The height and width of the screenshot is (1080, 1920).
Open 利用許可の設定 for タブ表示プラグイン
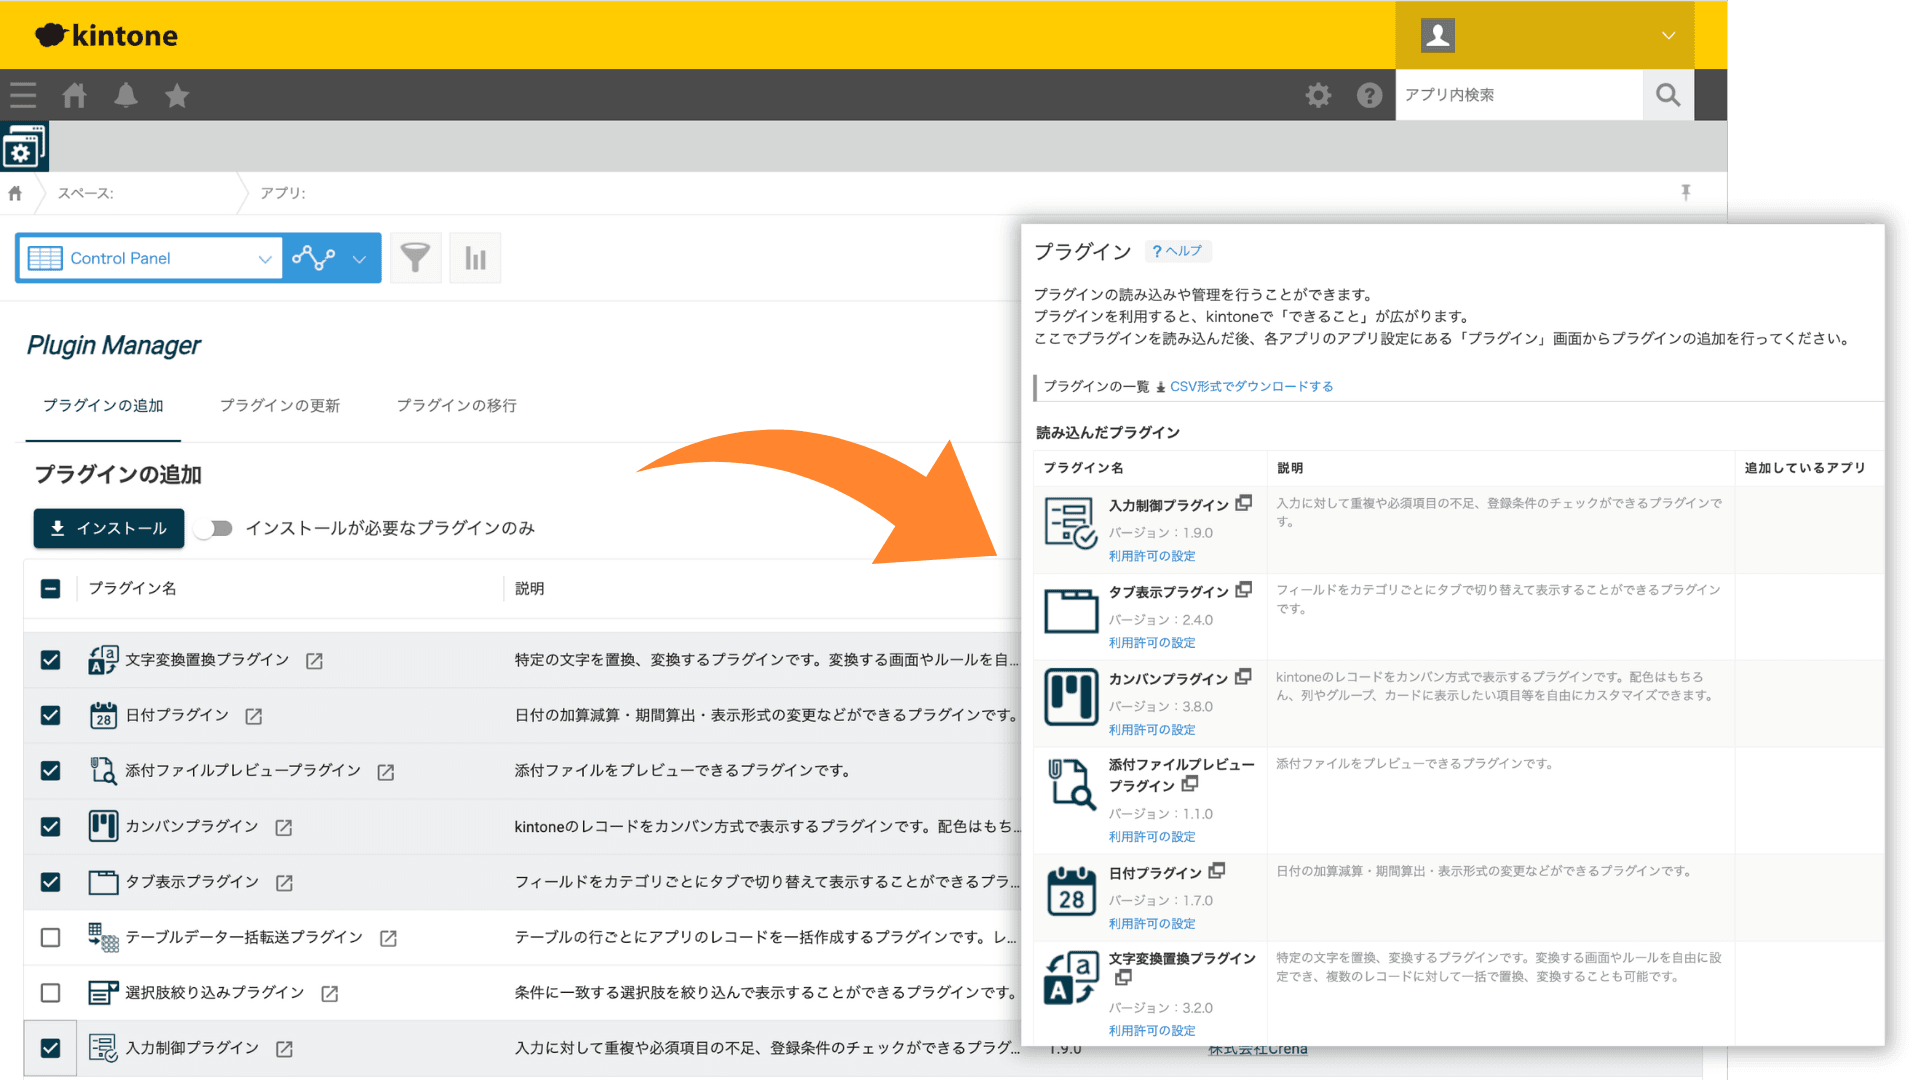click(1152, 643)
